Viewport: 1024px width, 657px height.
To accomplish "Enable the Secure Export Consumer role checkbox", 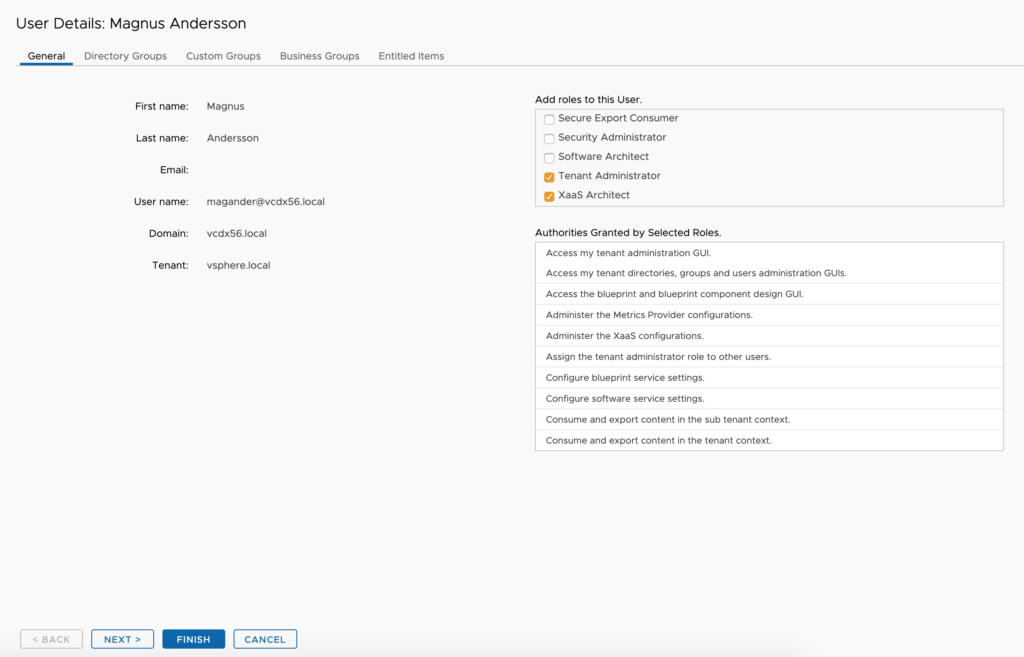I will point(549,119).
